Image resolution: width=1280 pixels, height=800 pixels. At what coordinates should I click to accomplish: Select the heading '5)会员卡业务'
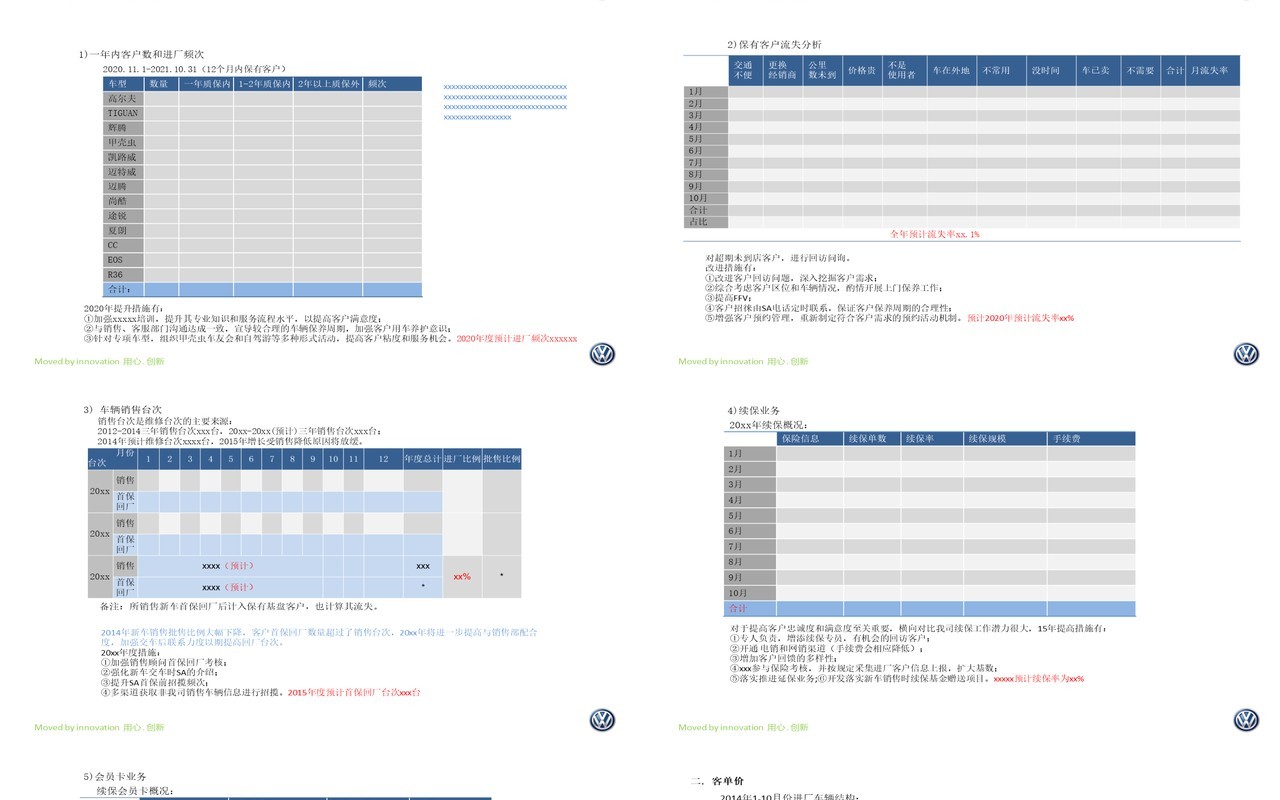coord(115,777)
